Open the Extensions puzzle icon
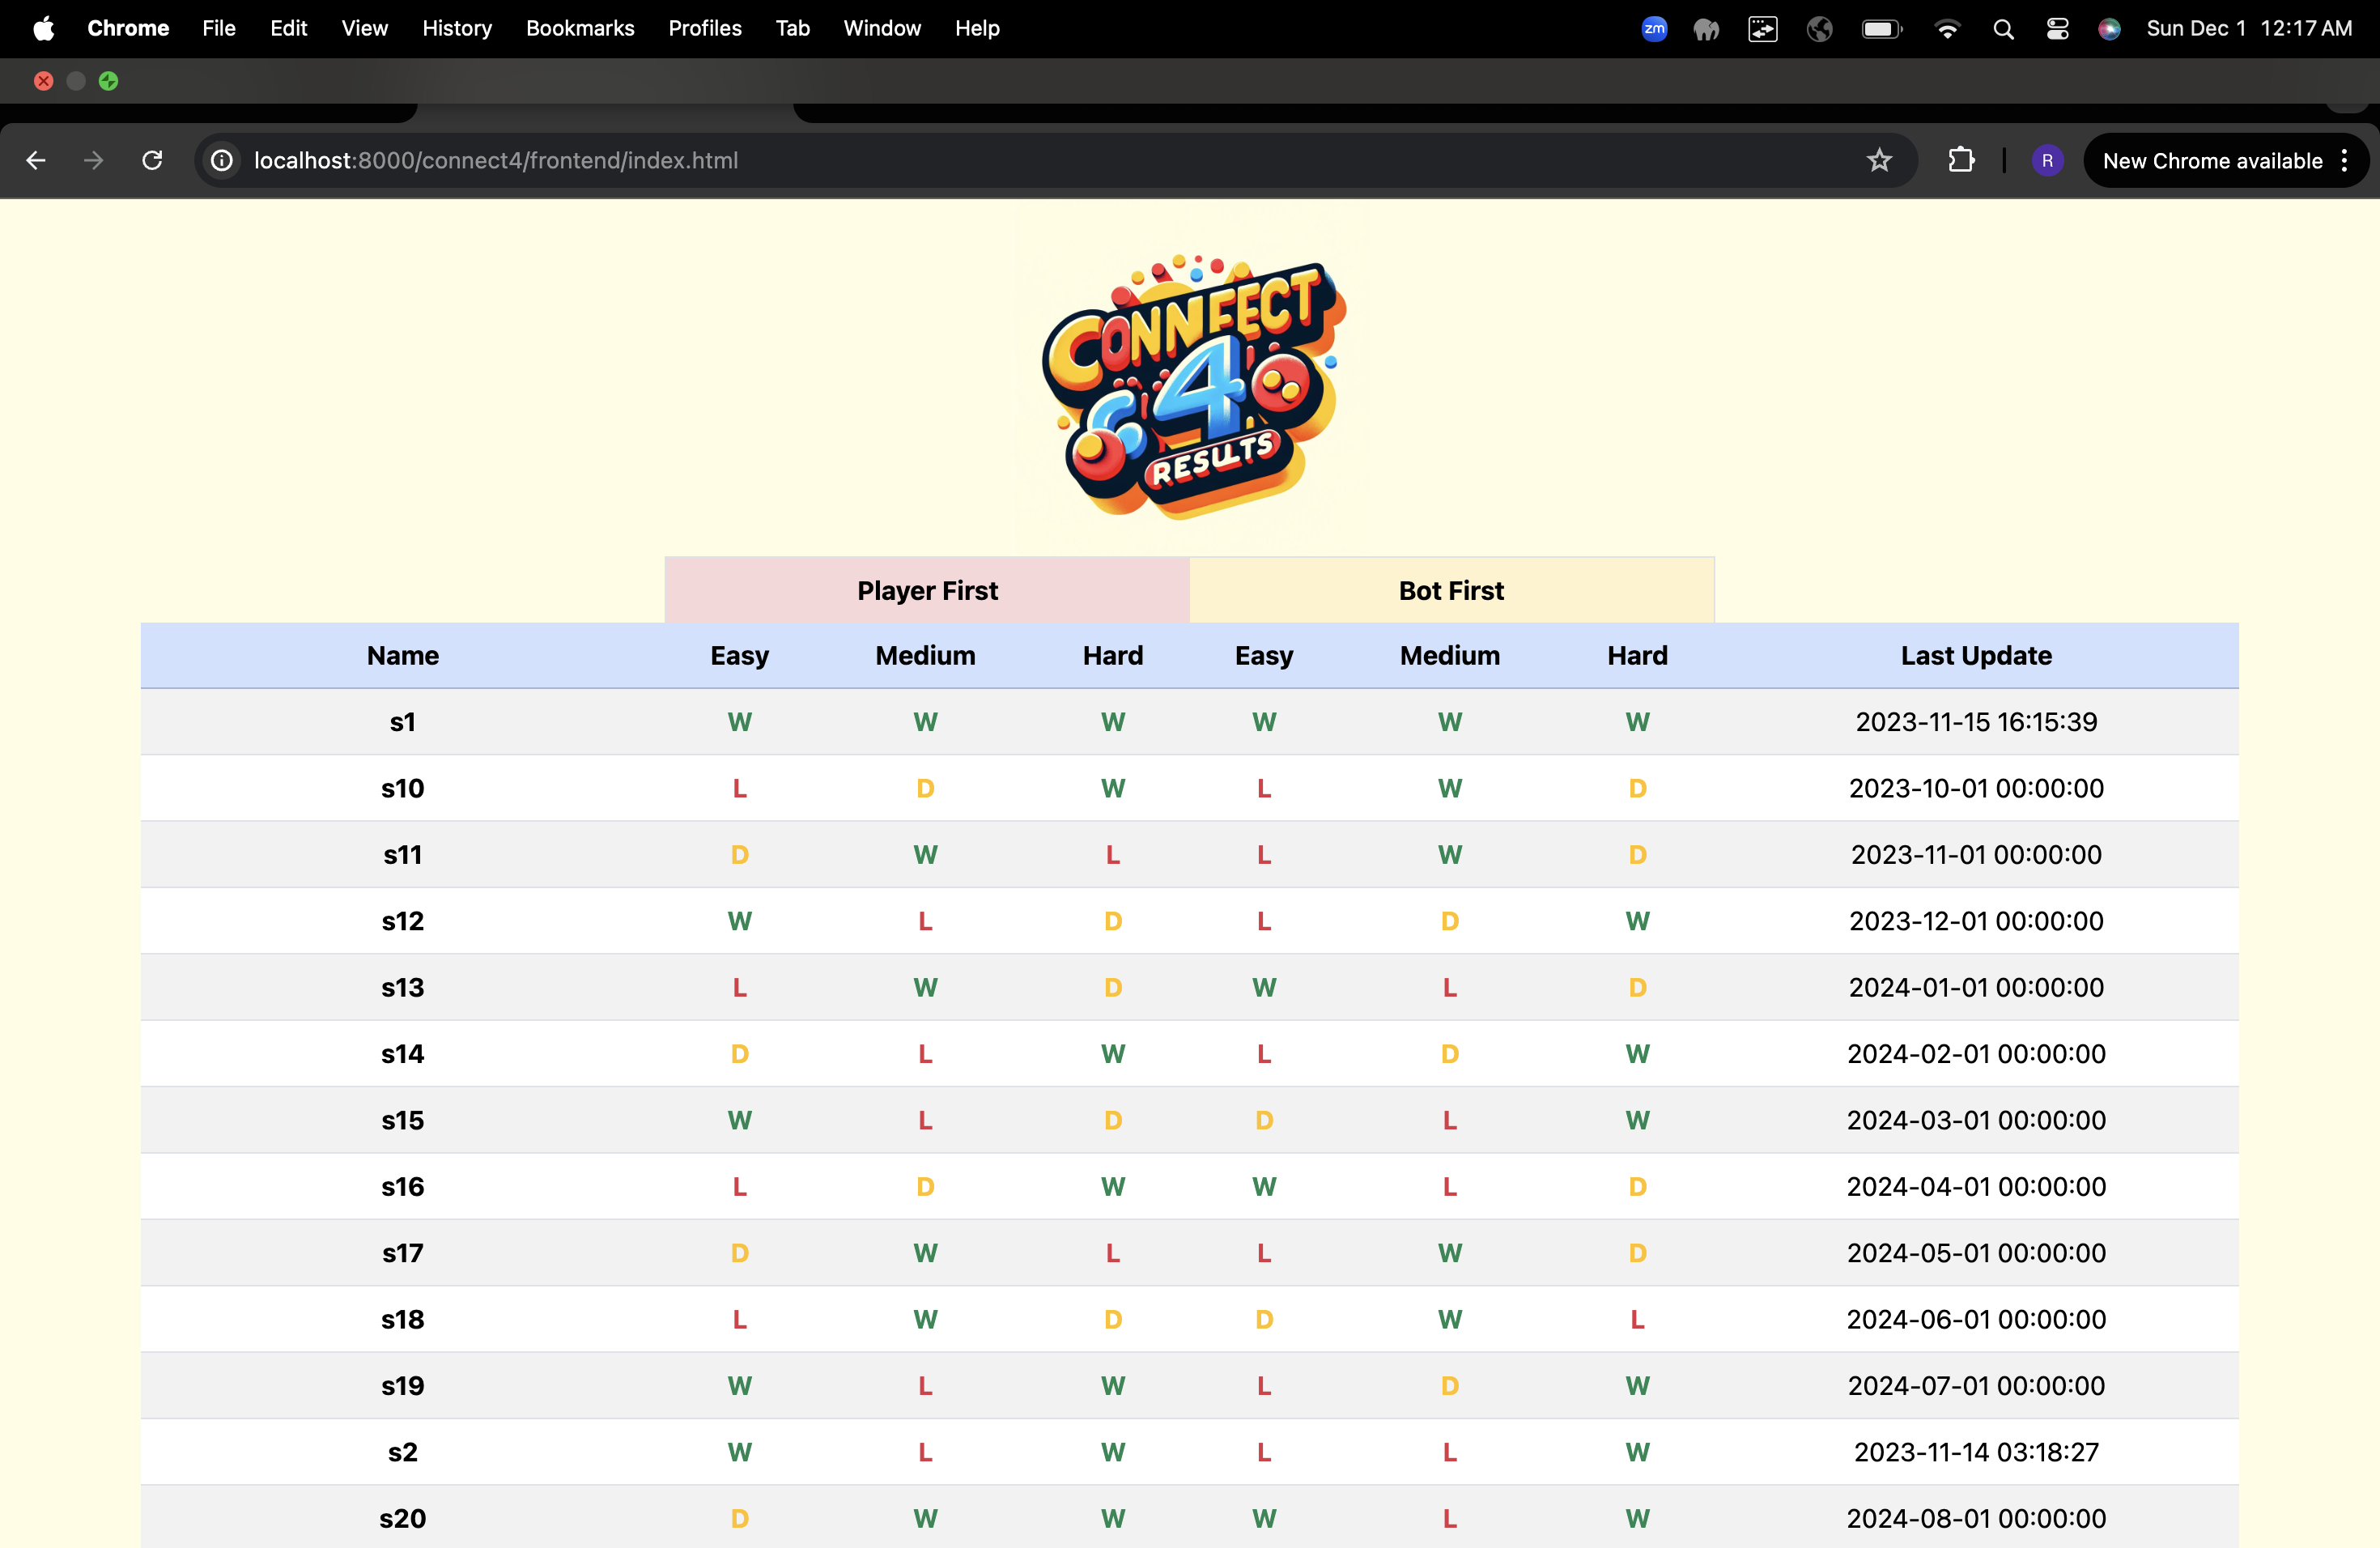The height and width of the screenshot is (1548, 2380). coord(1961,160)
